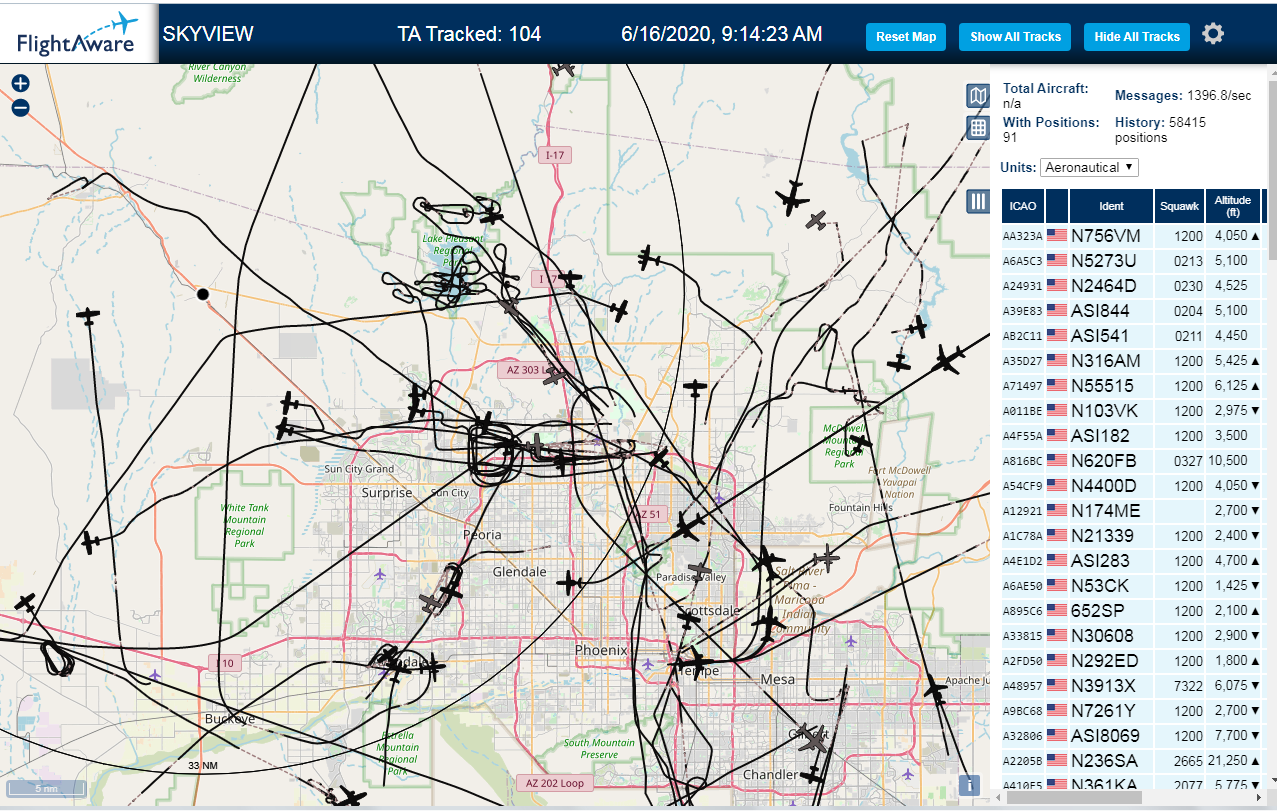The height and width of the screenshot is (811, 1277).
Task: Select aircraft ASI8069 in the table
Action: [1107, 736]
